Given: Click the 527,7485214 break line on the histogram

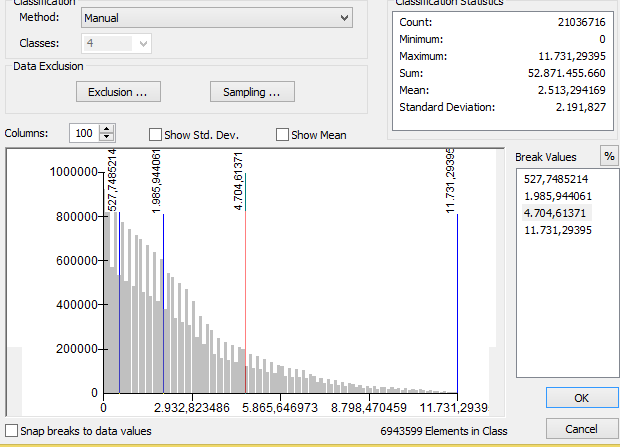Looking at the screenshot, I should (120, 300).
